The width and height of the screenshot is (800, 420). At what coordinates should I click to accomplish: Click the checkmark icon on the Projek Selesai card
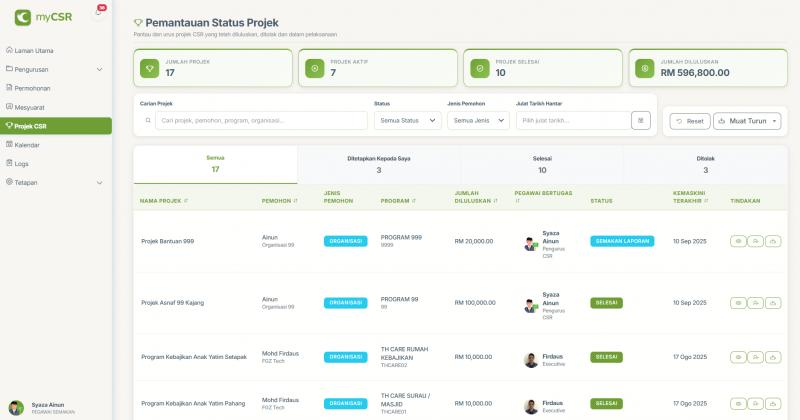click(480, 68)
